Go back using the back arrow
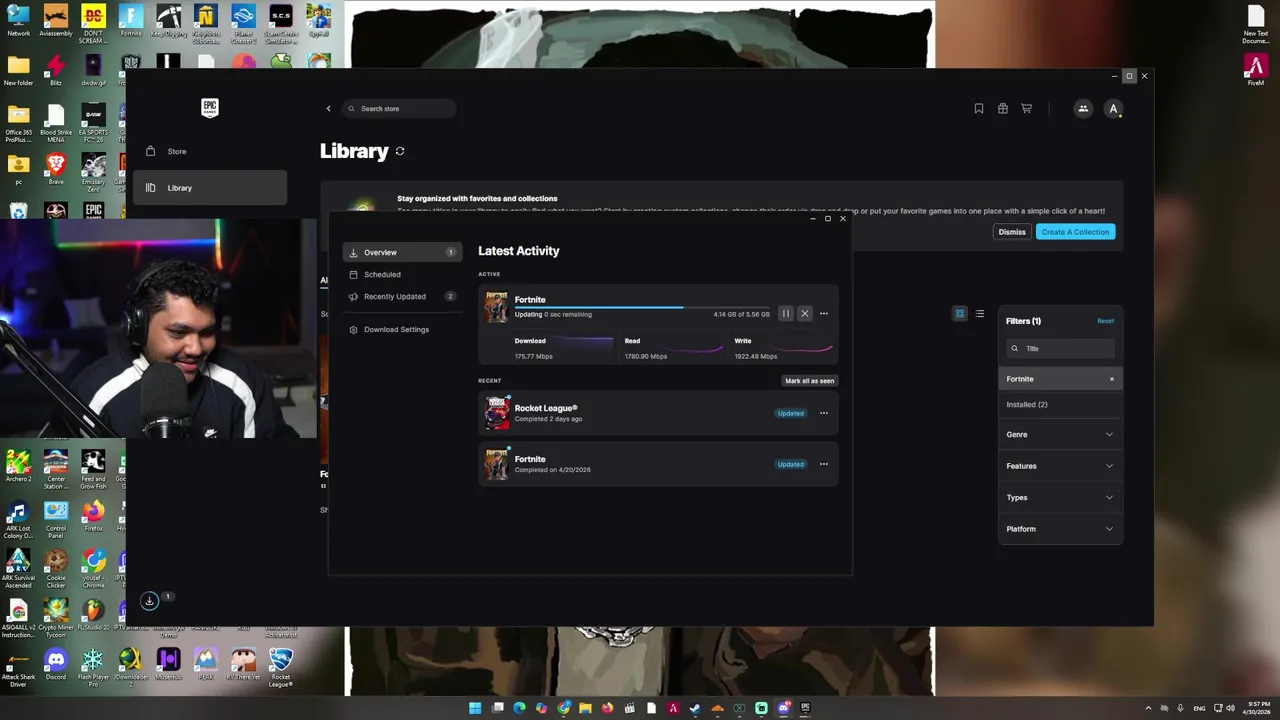1280x720 pixels. (328, 108)
